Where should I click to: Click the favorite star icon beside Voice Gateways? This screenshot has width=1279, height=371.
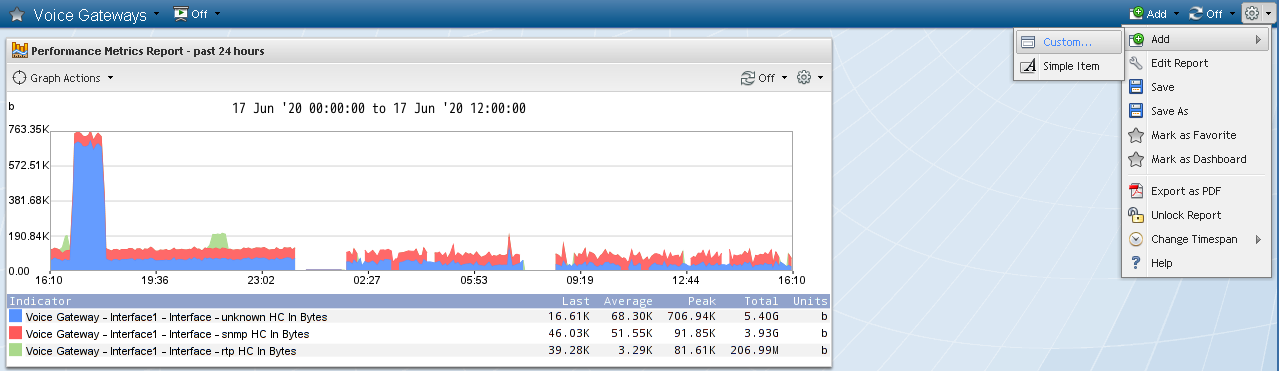click(17, 15)
